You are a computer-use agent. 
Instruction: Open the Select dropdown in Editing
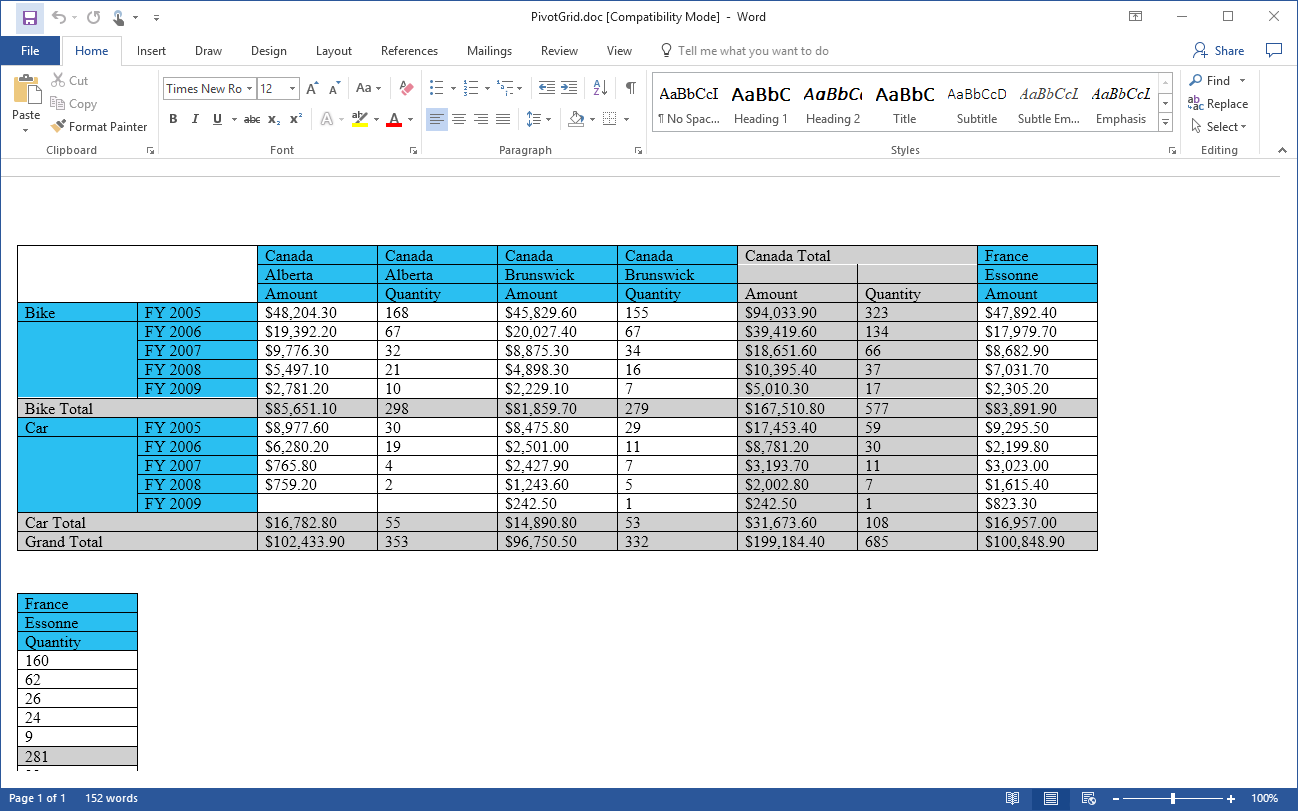coord(1219,127)
